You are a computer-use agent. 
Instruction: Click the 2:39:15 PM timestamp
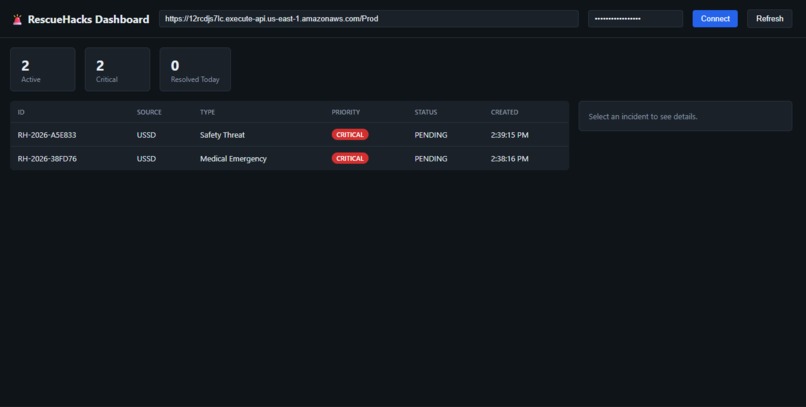pos(509,135)
